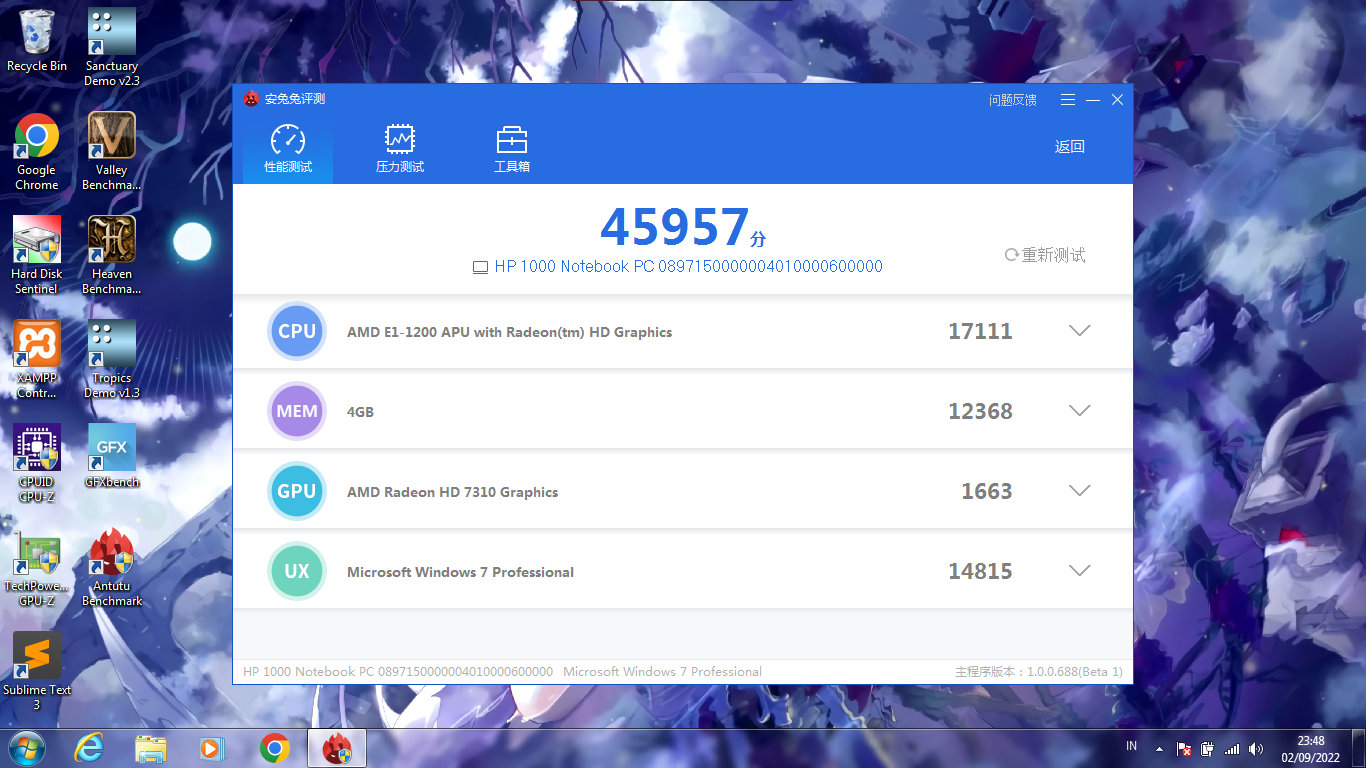
Task: Select the Recycle Bin desktop icon
Action: coord(37,40)
